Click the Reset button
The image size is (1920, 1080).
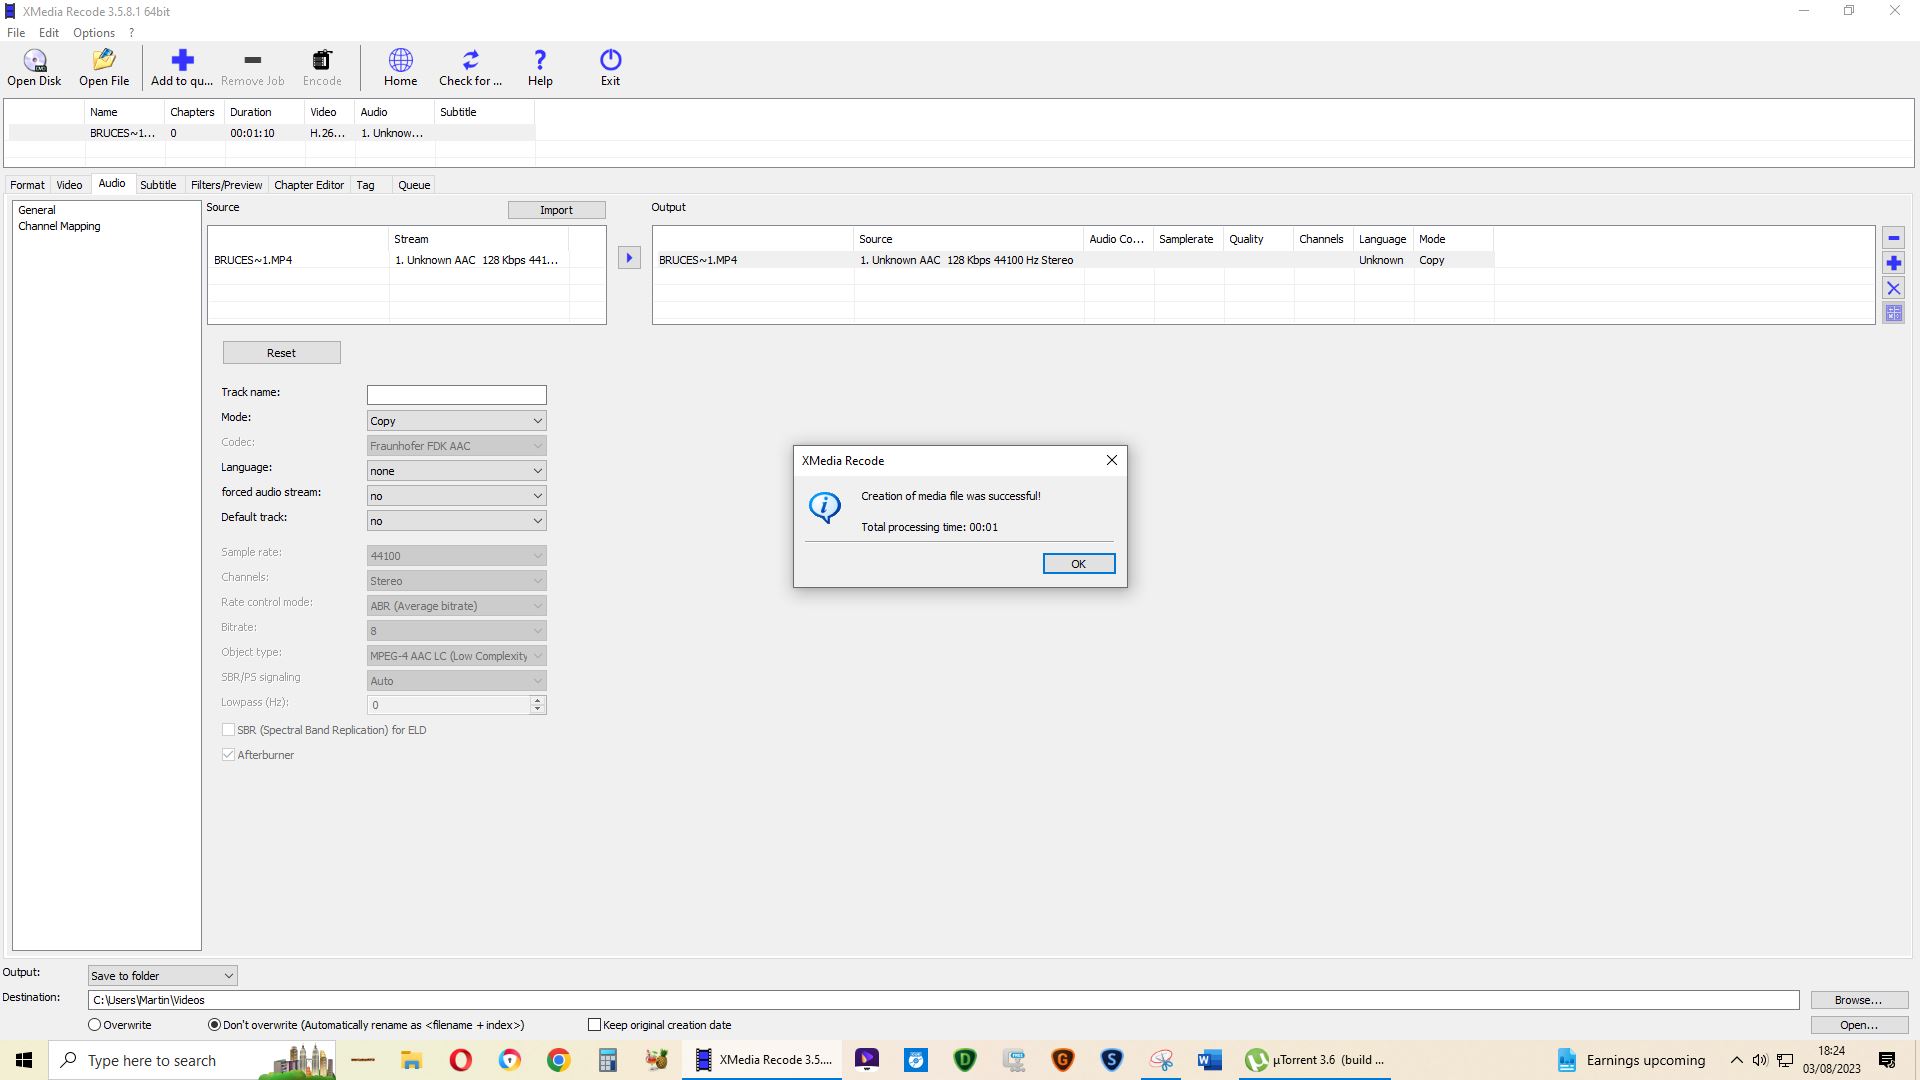pos(281,352)
